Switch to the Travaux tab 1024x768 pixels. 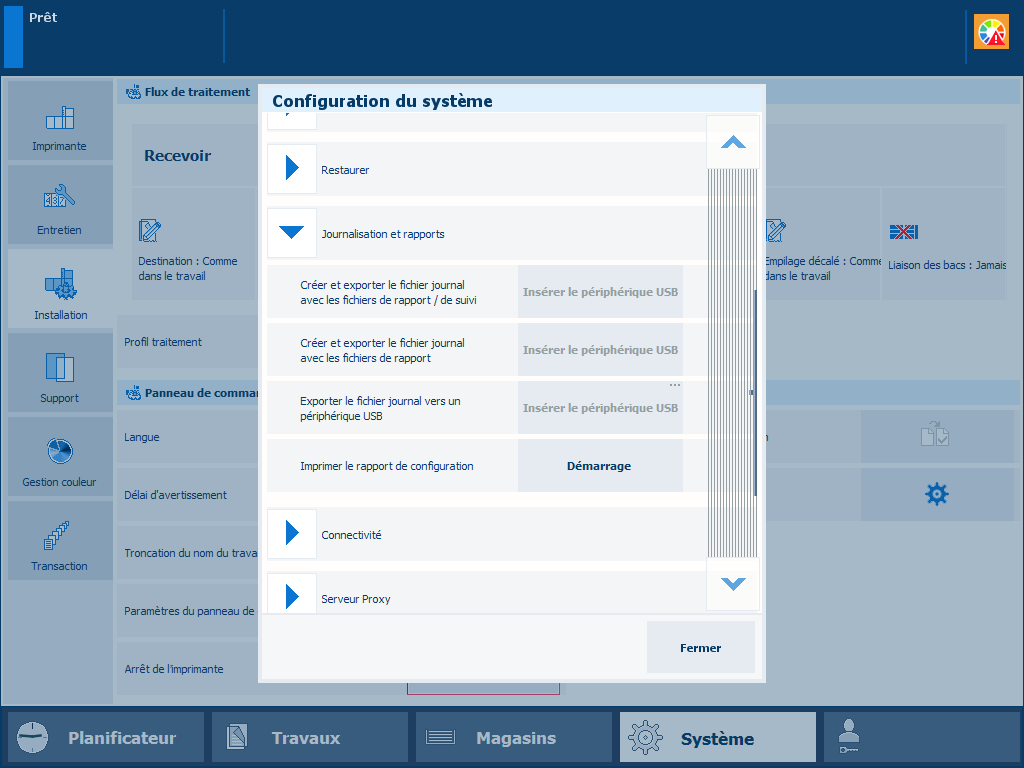tap(310, 738)
